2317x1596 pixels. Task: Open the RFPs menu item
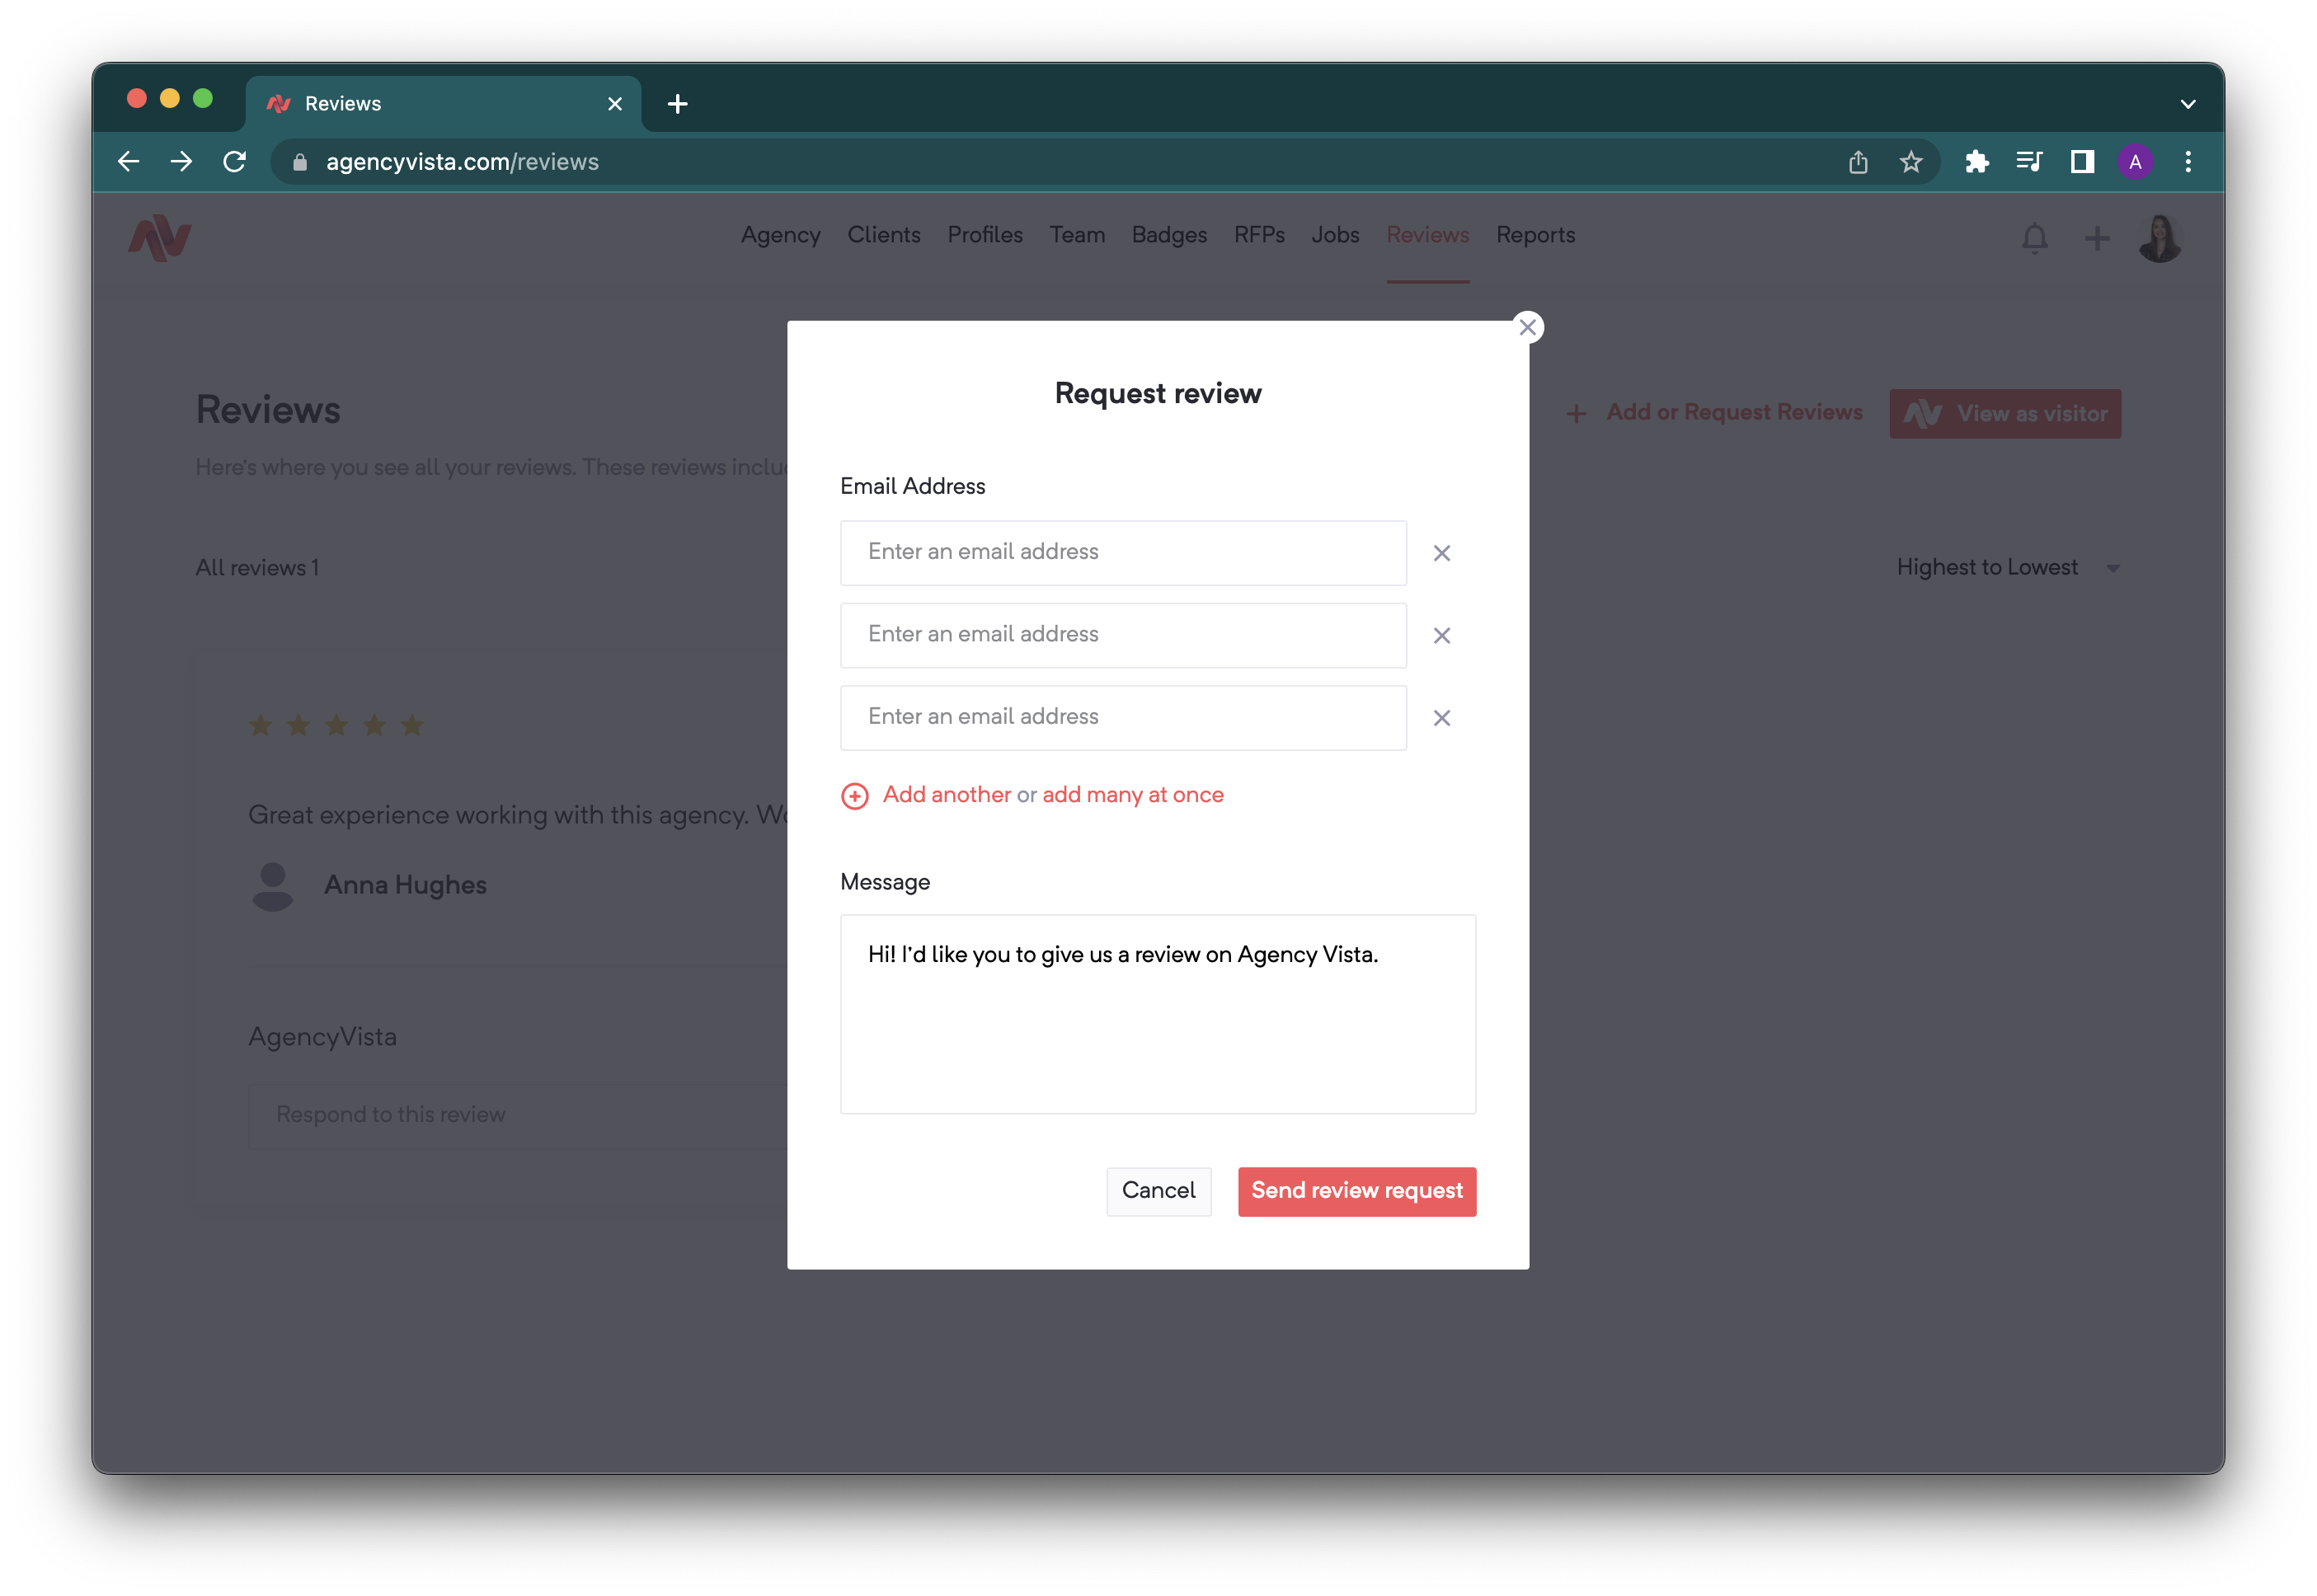tap(1258, 235)
